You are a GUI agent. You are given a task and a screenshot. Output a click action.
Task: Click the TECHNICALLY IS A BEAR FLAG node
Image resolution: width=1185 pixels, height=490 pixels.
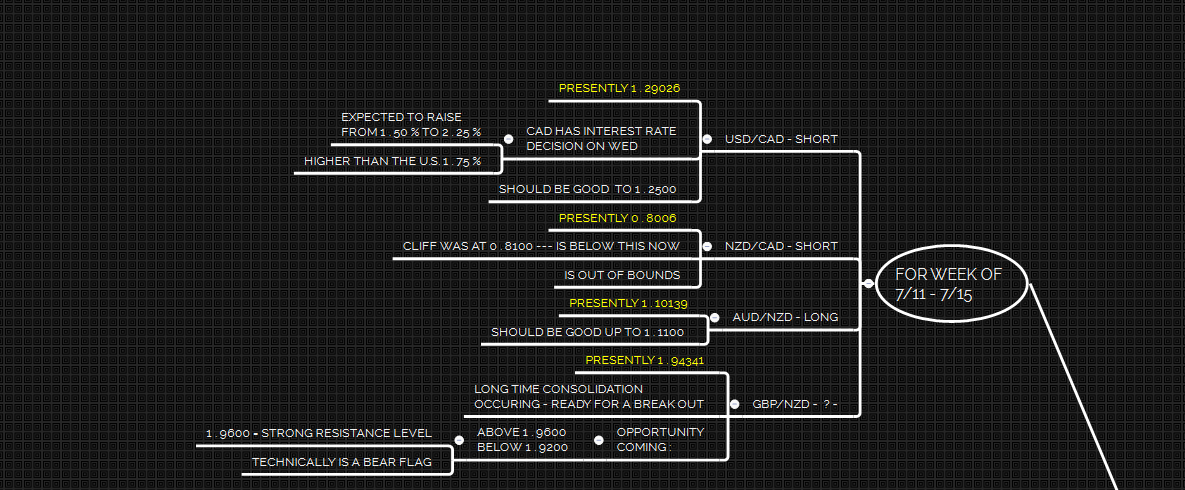click(x=340, y=462)
